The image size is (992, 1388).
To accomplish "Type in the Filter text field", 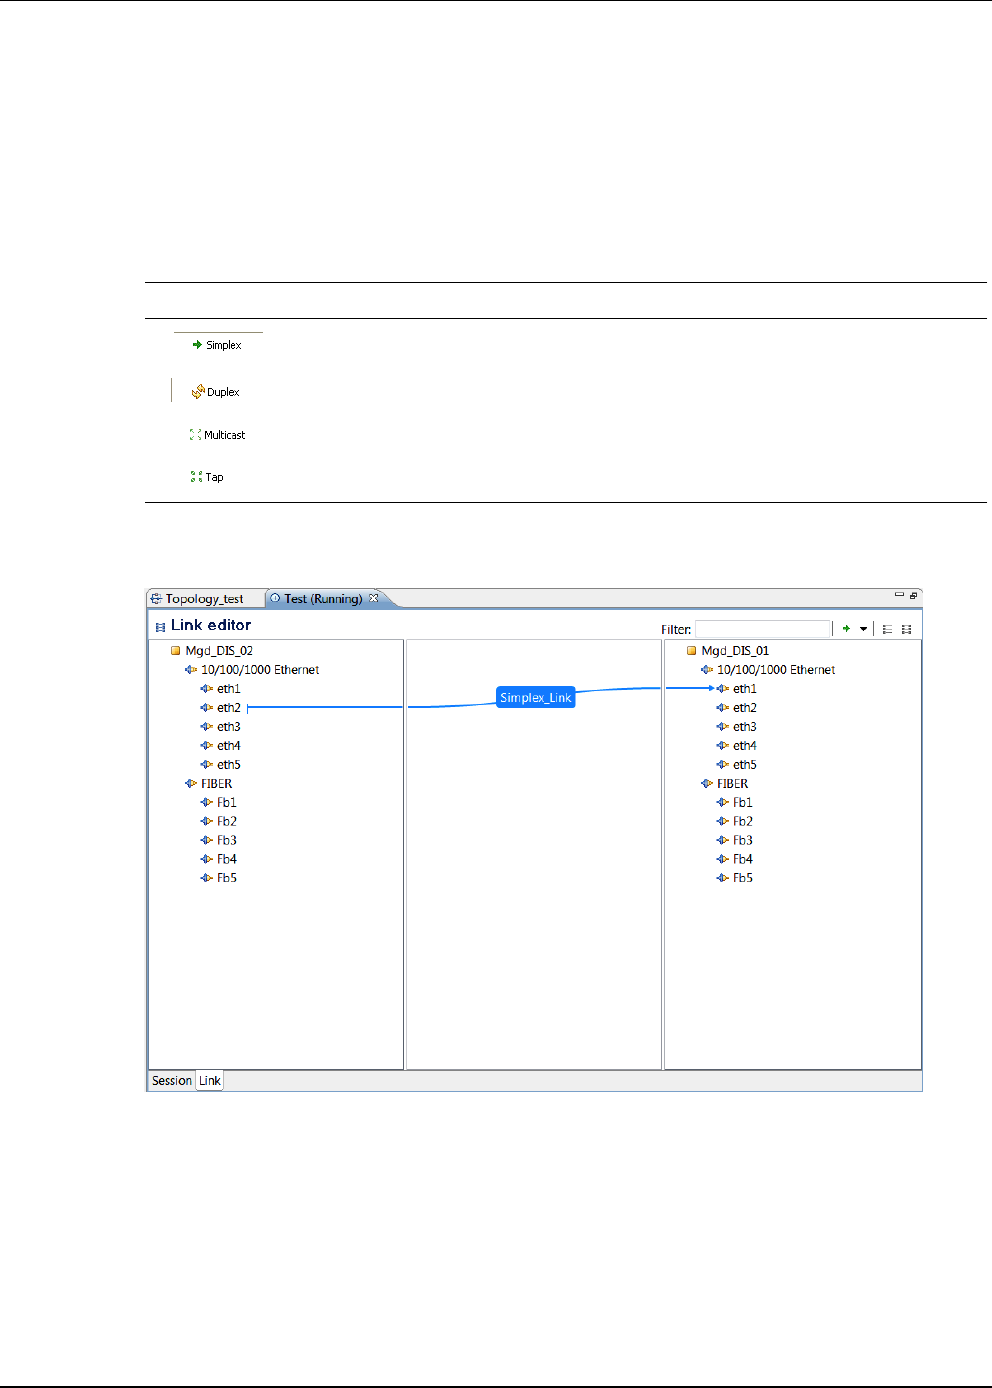I will (763, 629).
